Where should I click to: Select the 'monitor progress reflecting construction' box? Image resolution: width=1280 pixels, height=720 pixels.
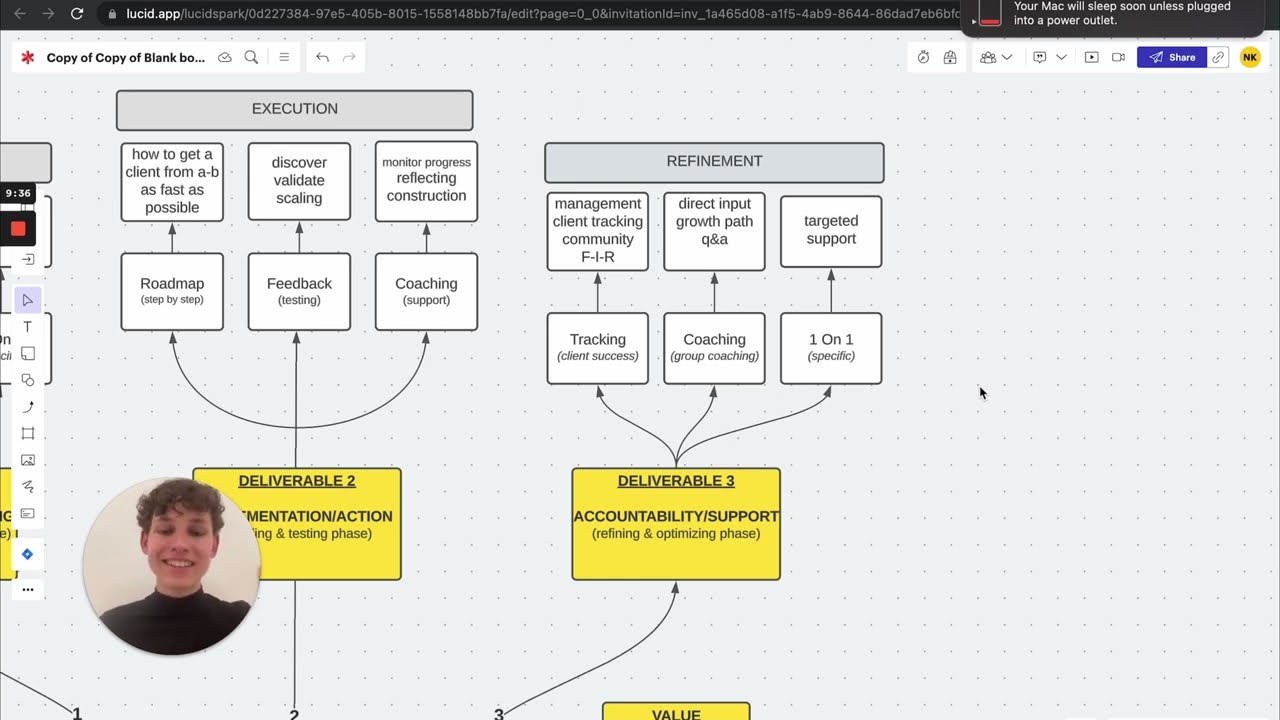coord(426,181)
